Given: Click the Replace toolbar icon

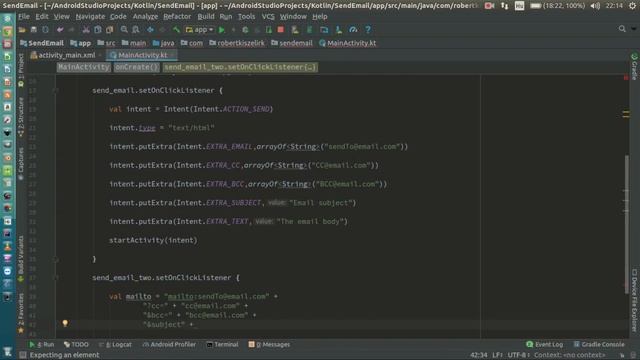Looking at the screenshot, I should [136, 30].
